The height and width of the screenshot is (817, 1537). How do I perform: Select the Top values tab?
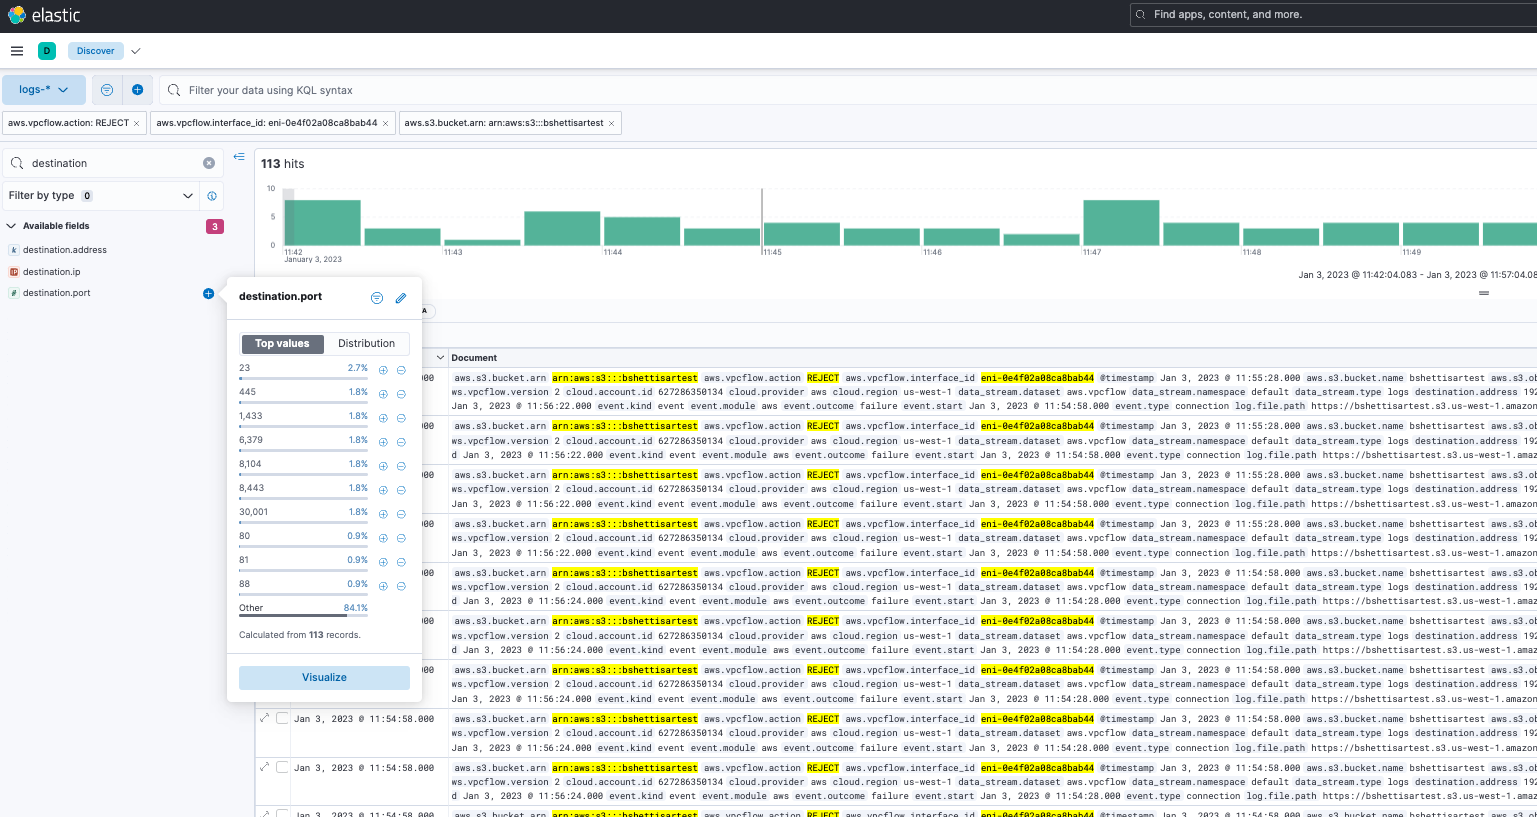click(x=282, y=344)
